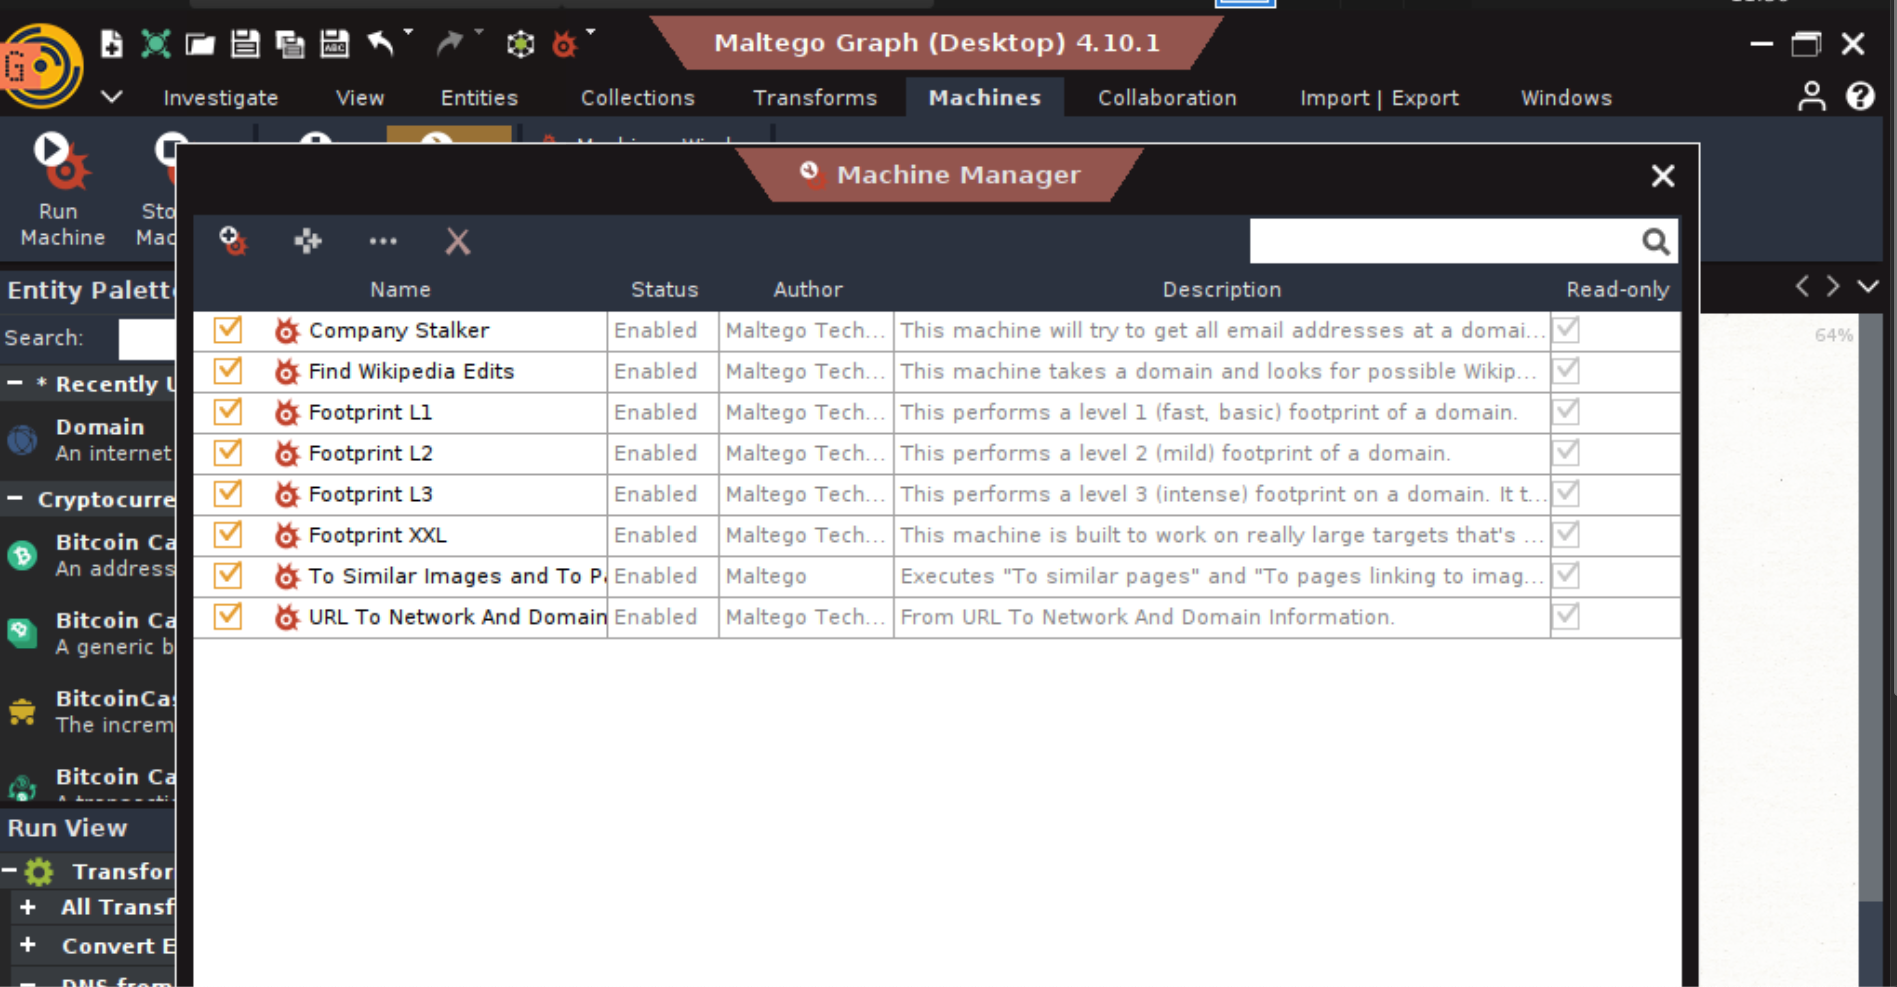This screenshot has width=1897, height=987.
Task: Toggle Footprint L1 enabled checkbox
Action: [x=228, y=411]
